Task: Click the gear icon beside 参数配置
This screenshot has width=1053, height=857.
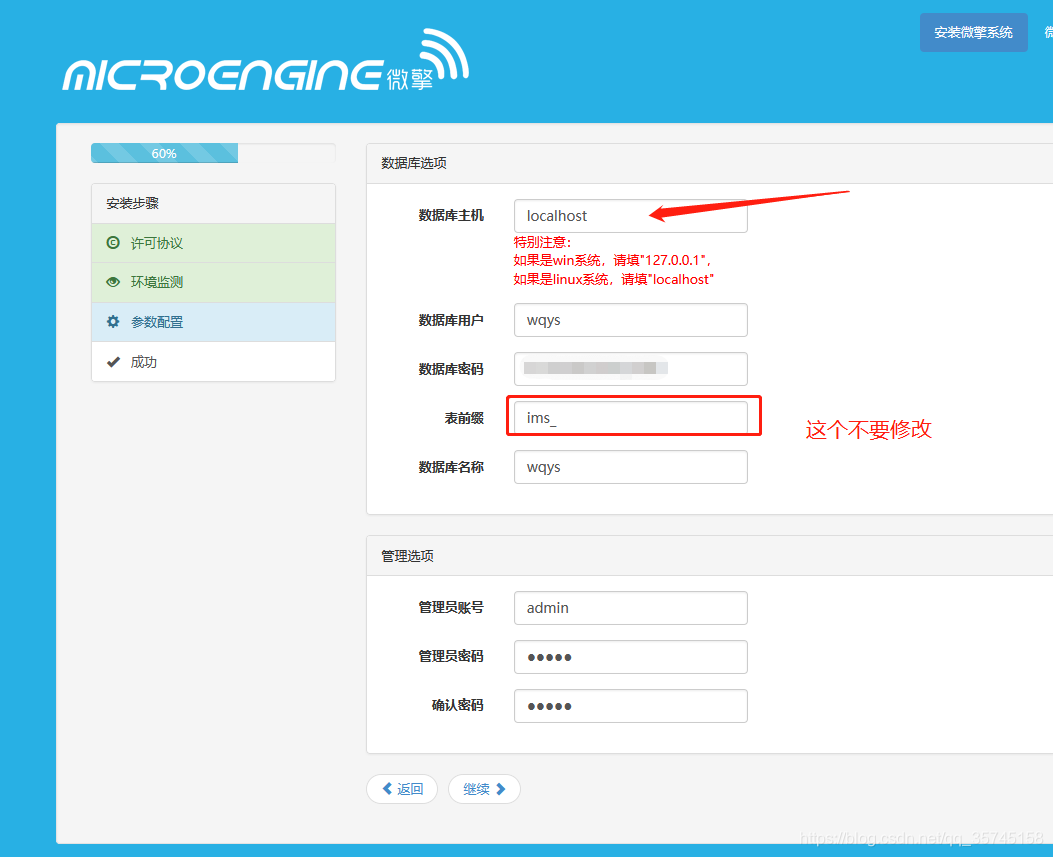Action: [113, 322]
